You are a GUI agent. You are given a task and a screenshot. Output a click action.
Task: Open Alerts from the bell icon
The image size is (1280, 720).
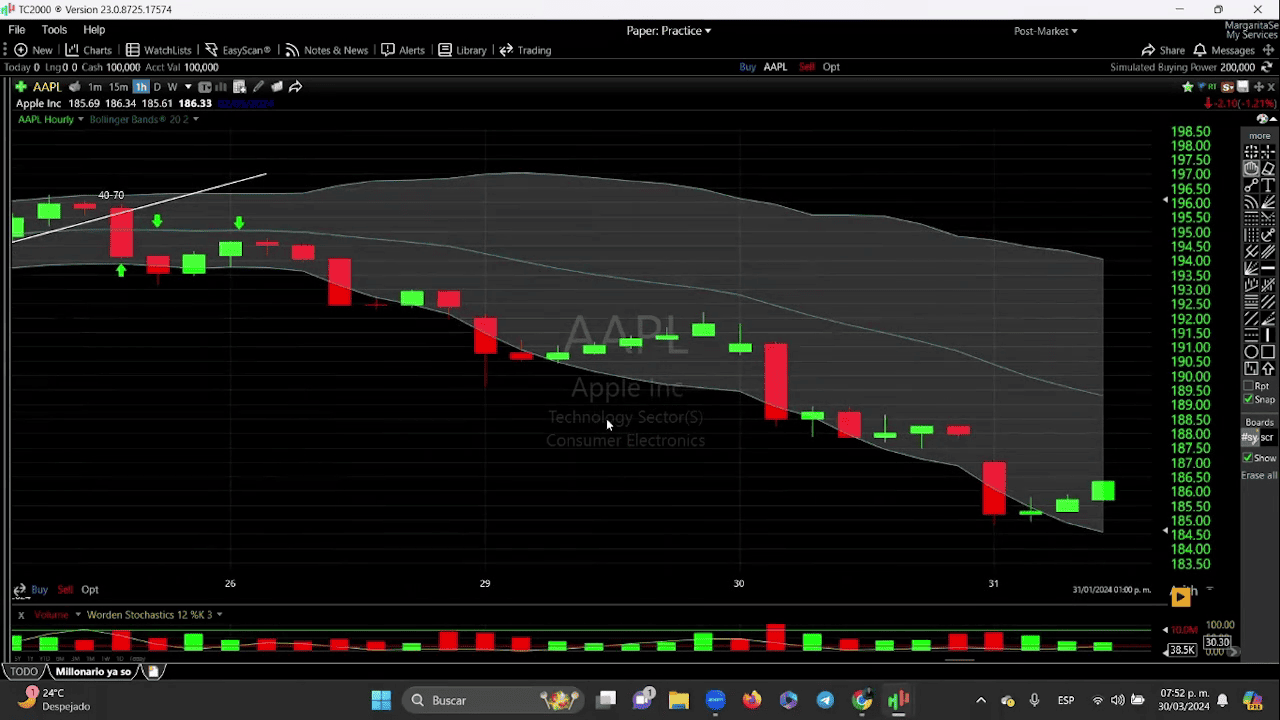(403, 50)
